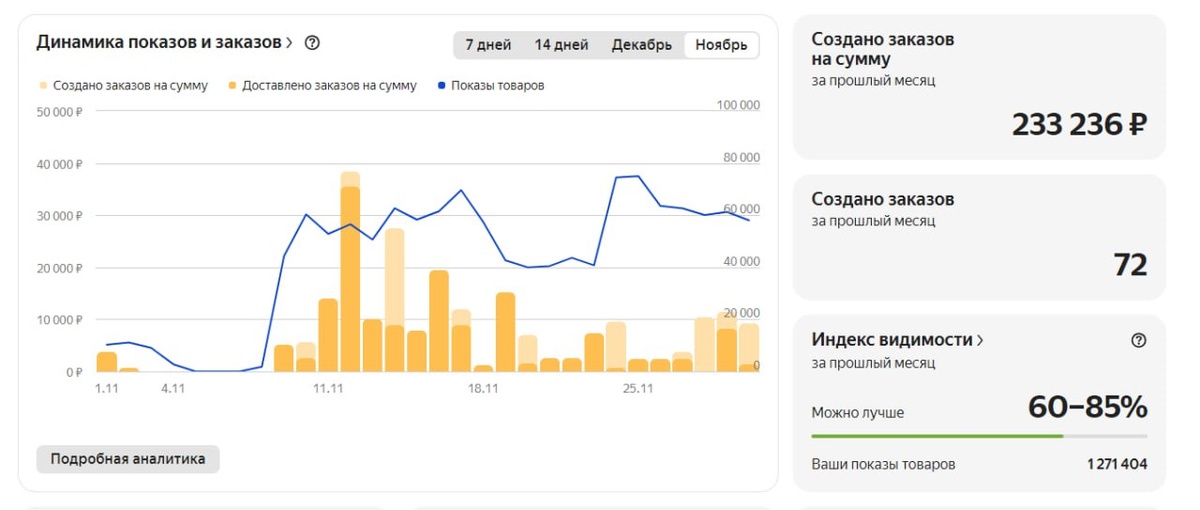Screen dimensions: 1200x510
Task: Toggle legend dot Создано заказов на сумму
Action: point(42,86)
